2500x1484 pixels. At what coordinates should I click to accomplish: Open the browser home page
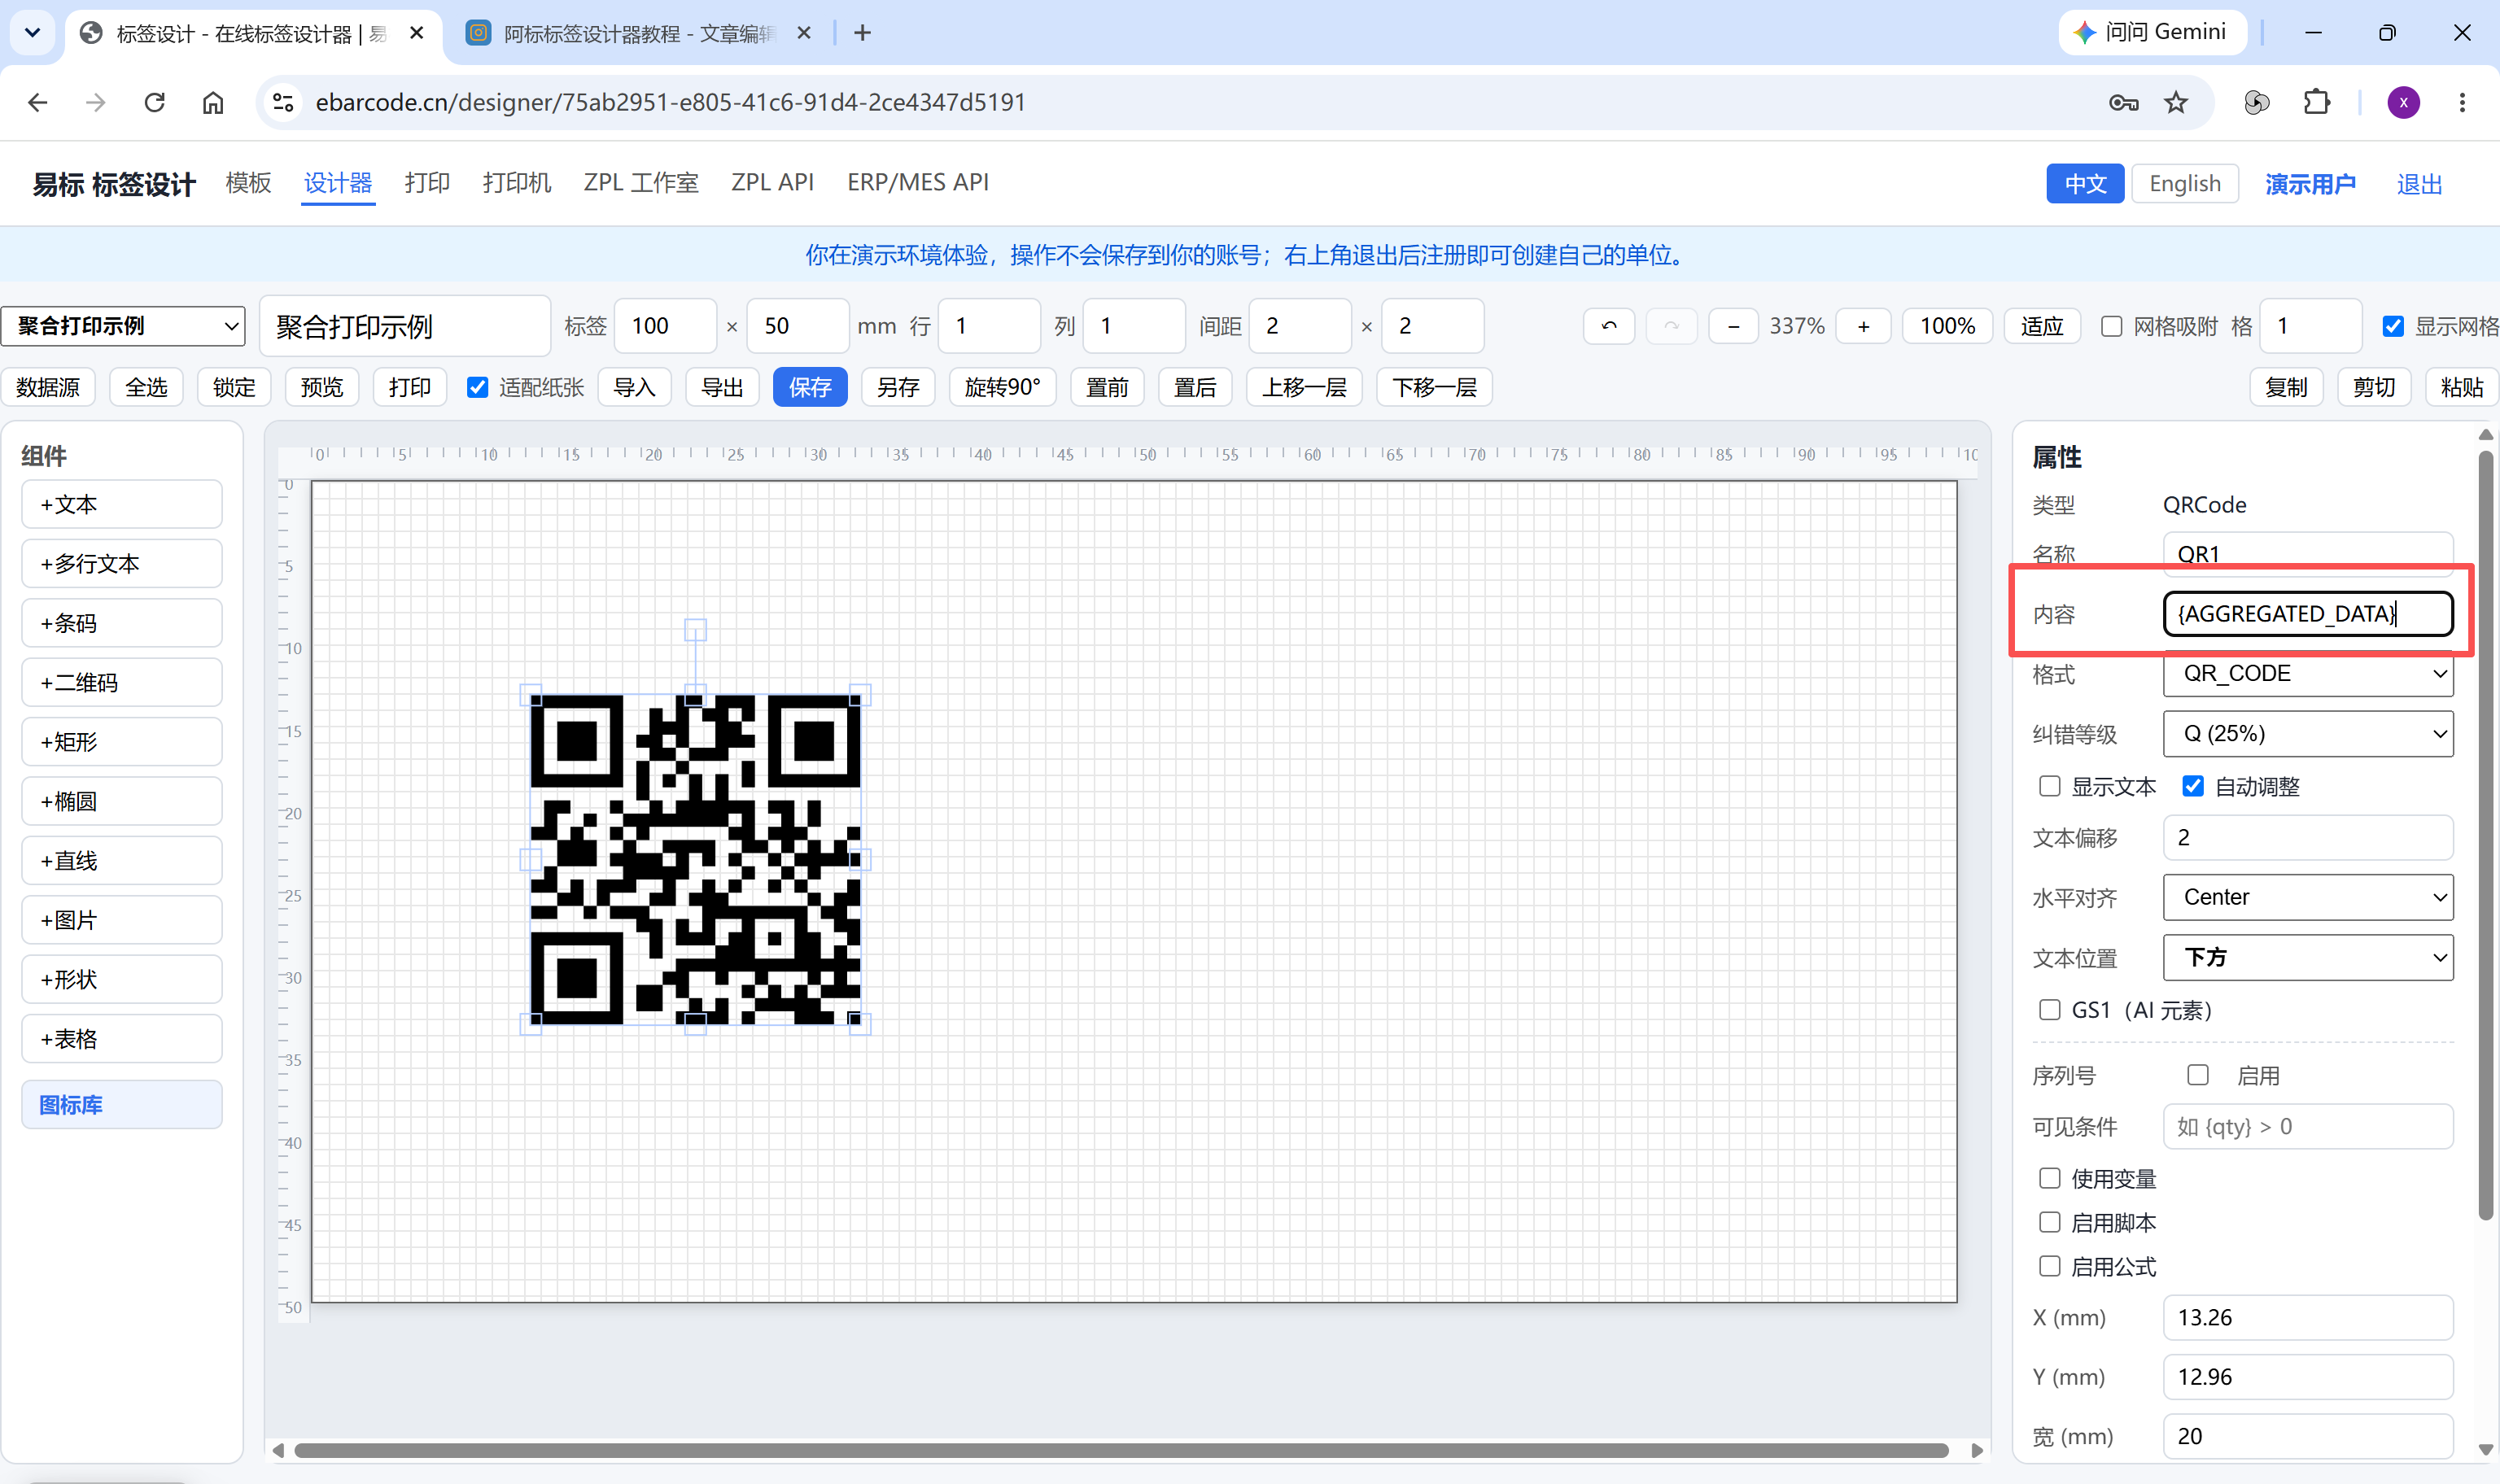213,102
